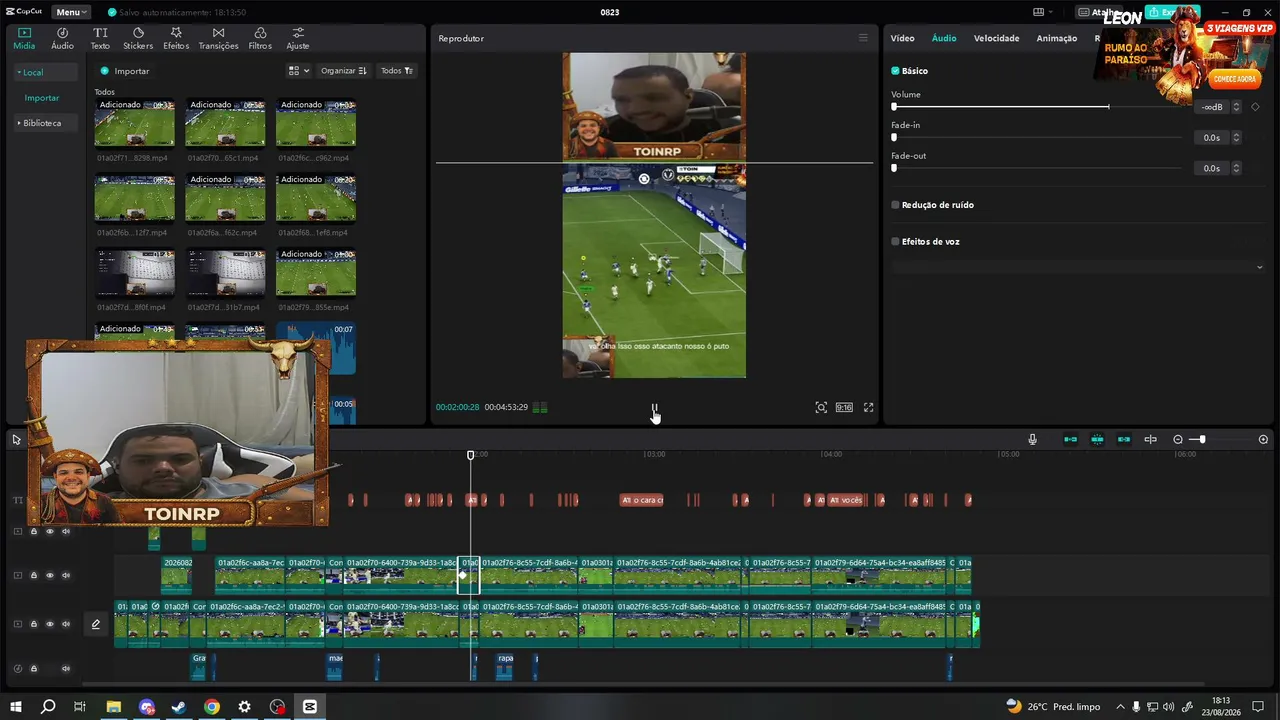Select media thumbnail 01a02f71...8298.mp4
The image size is (1280, 720).
(134, 122)
